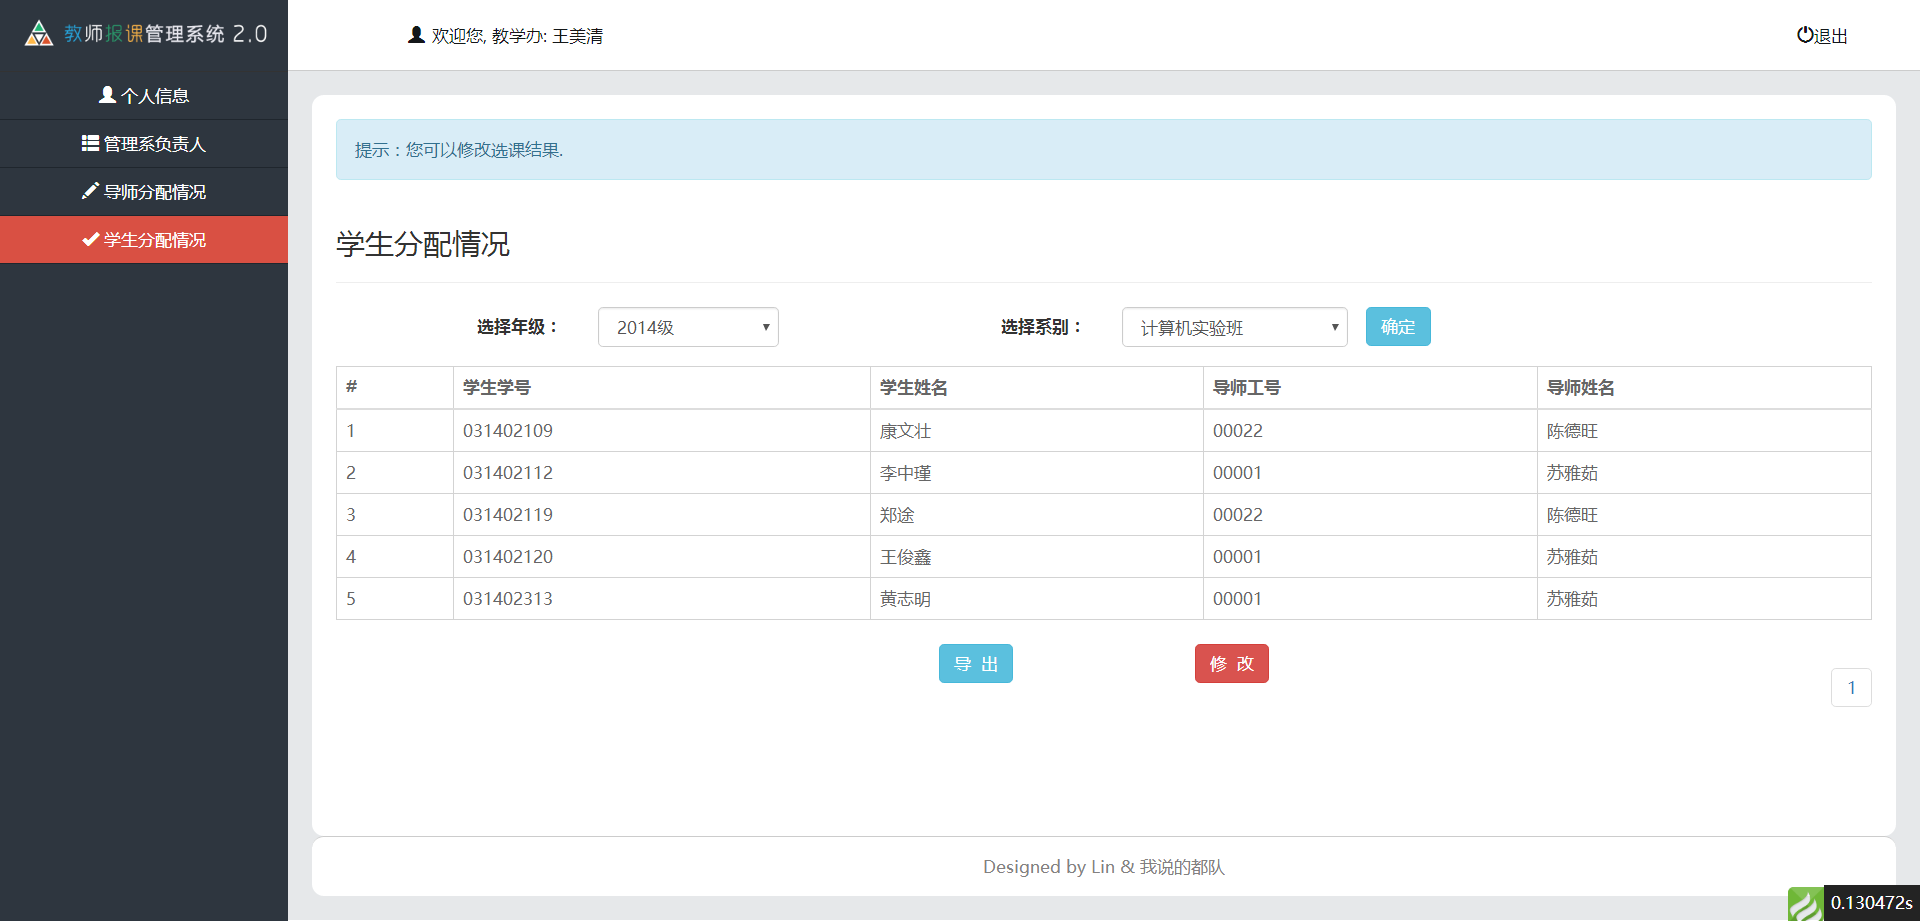Open the 管理系负责人 menu item
The height and width of the screenshot is (921, 1920).
coord(144,143)
